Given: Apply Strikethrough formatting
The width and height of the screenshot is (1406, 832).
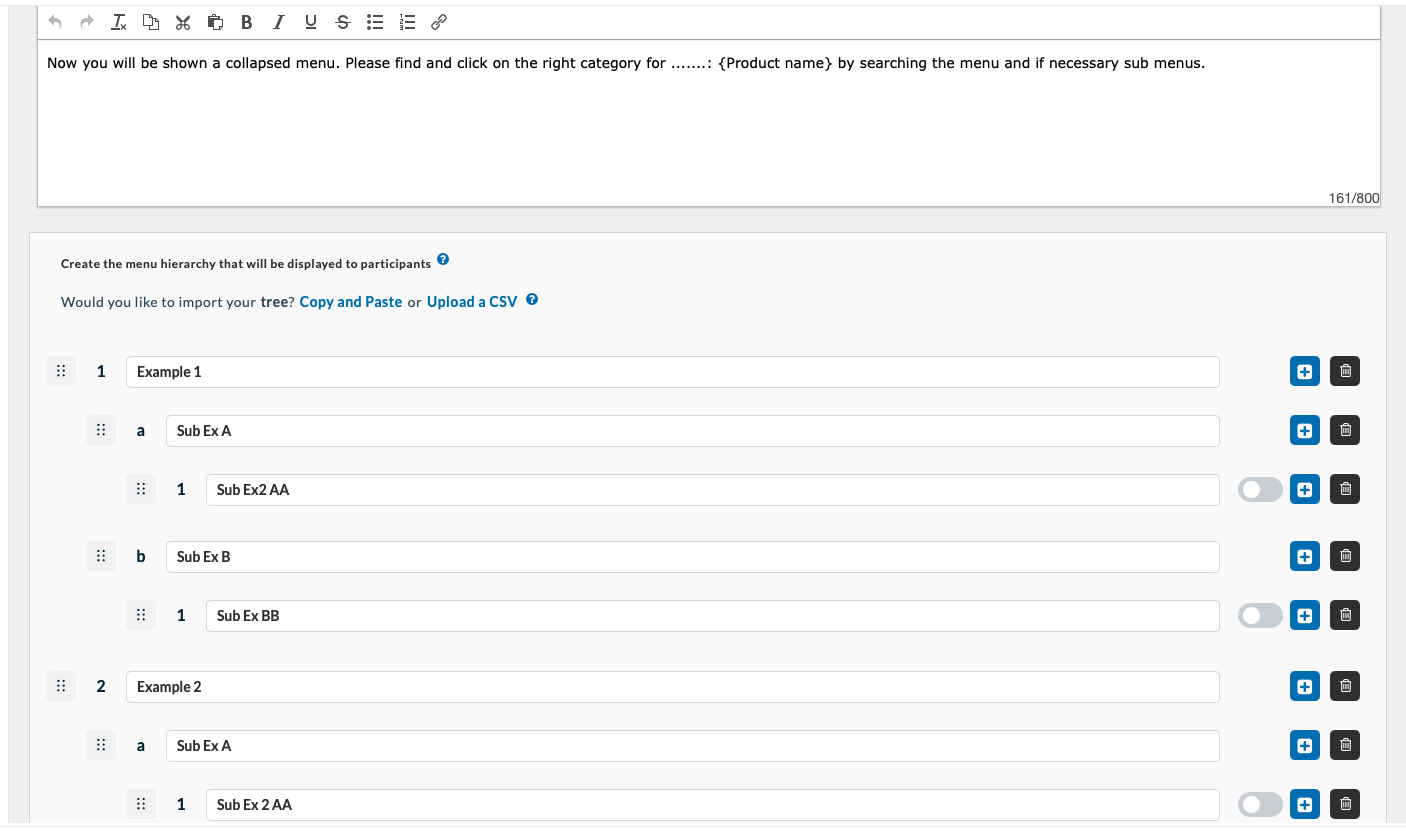Looking at the screenshot, I should point(343,22).
